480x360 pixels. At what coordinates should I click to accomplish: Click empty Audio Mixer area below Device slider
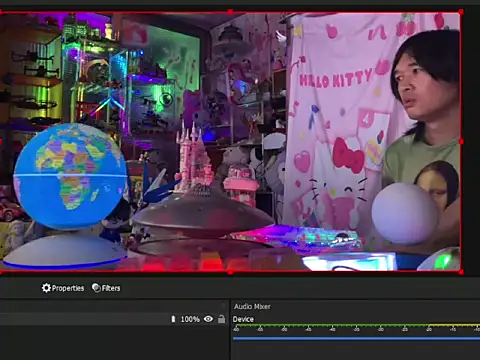pos(356,351)
